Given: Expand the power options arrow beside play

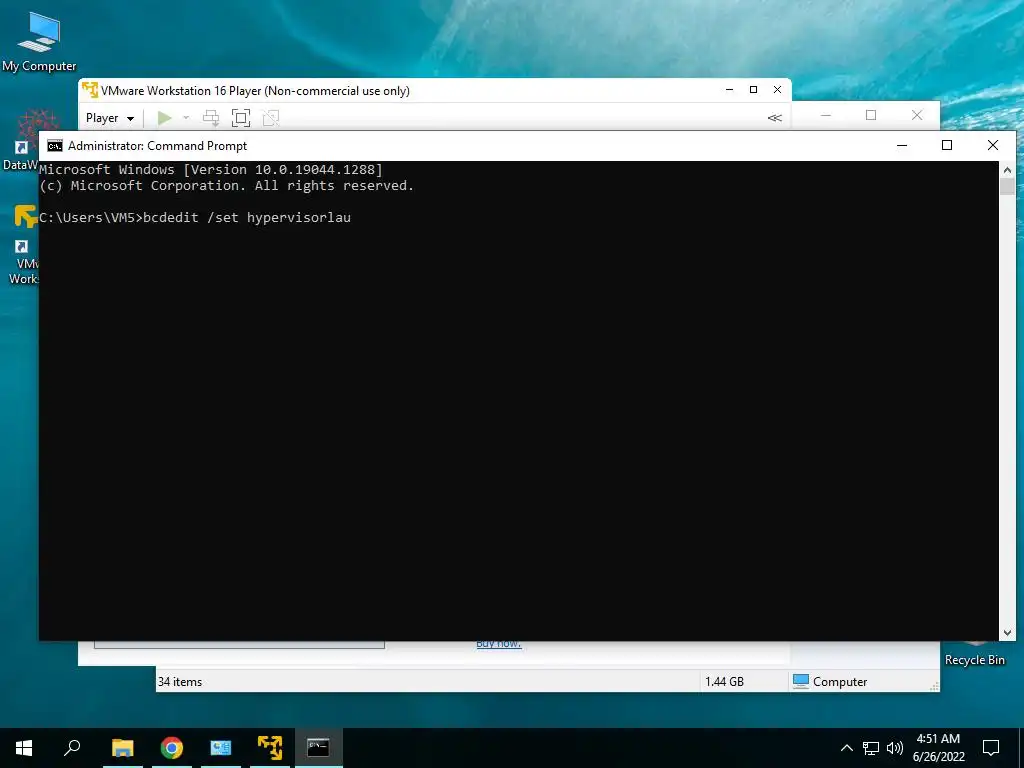Looking at the screenshot, I should (186, 118).
